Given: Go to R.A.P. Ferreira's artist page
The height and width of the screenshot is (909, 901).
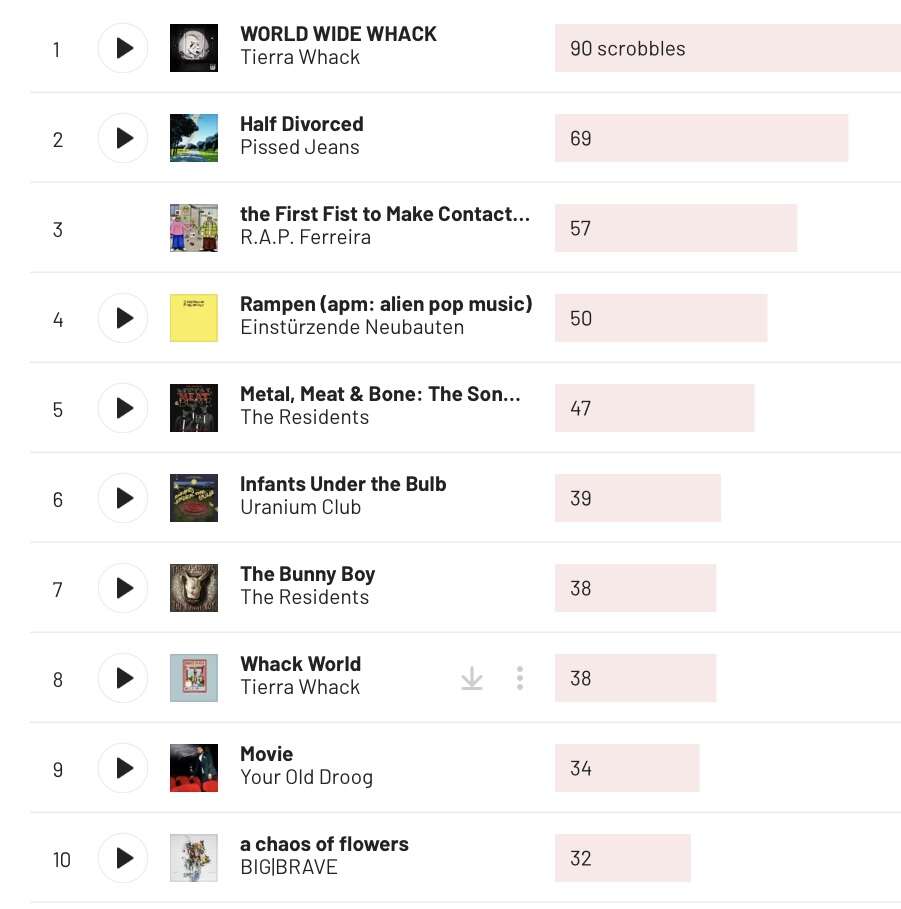Looking at the screenshot, I should click(x=305, y=238).
